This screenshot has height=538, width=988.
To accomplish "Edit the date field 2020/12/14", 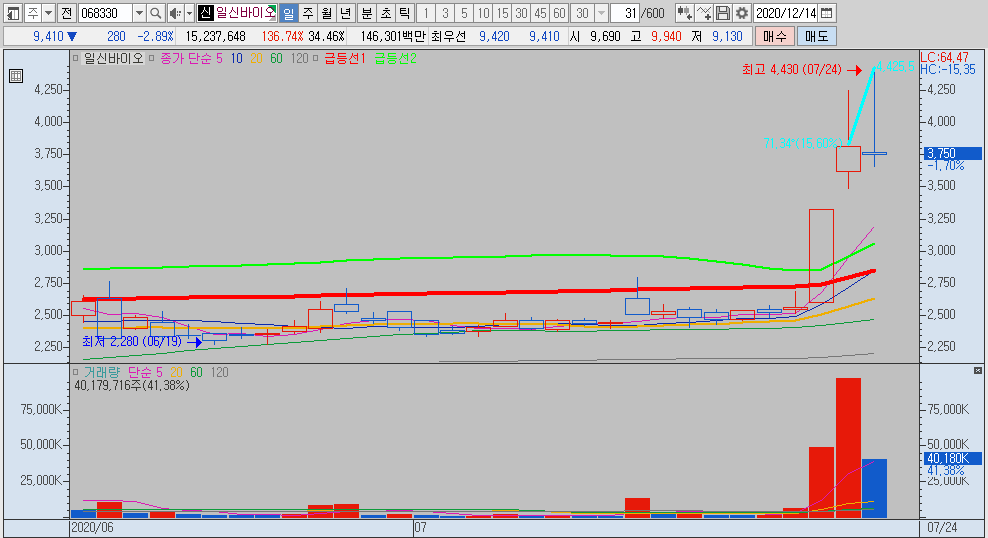I will tap(786, 13).
